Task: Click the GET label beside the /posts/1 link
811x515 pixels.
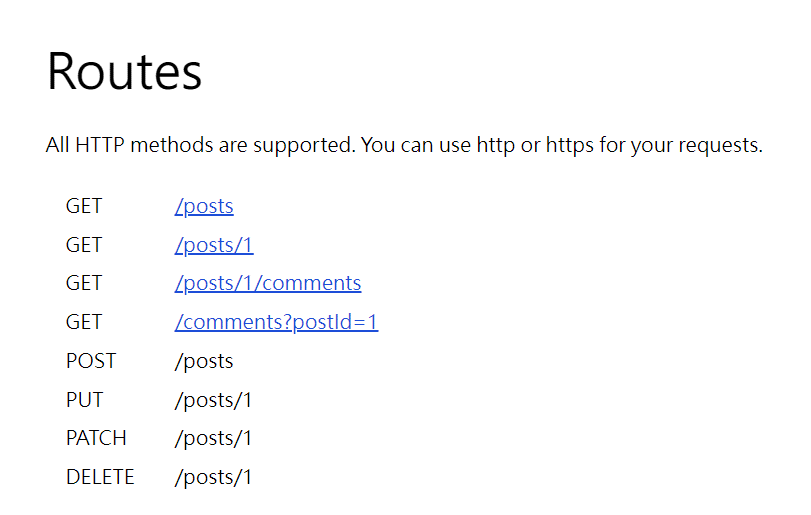Action: (x=84, y=245)
